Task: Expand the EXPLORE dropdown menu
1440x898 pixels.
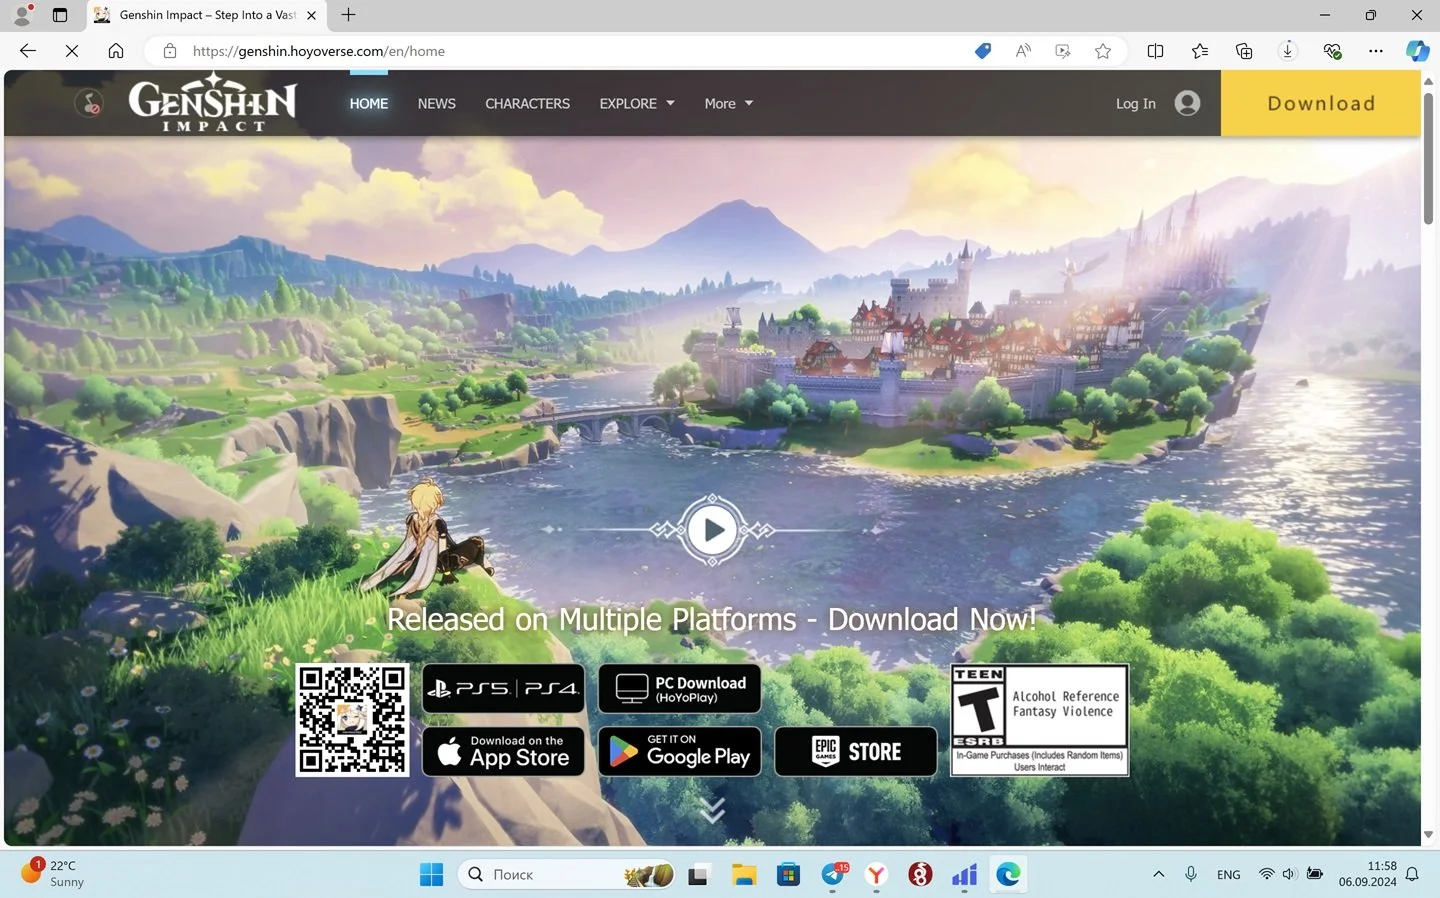Action: tap(637, 103)
